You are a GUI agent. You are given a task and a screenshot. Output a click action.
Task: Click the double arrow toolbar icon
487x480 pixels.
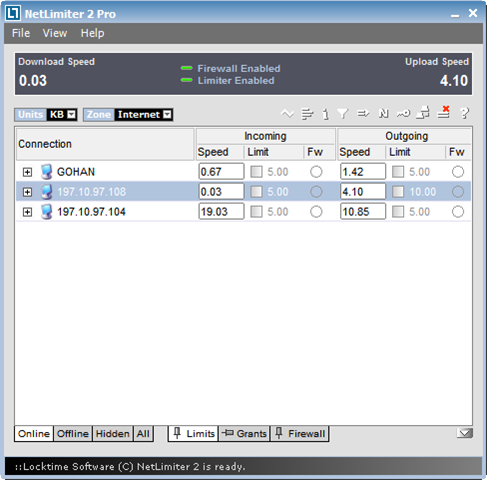pyautogui.click(x=363, y=114)
